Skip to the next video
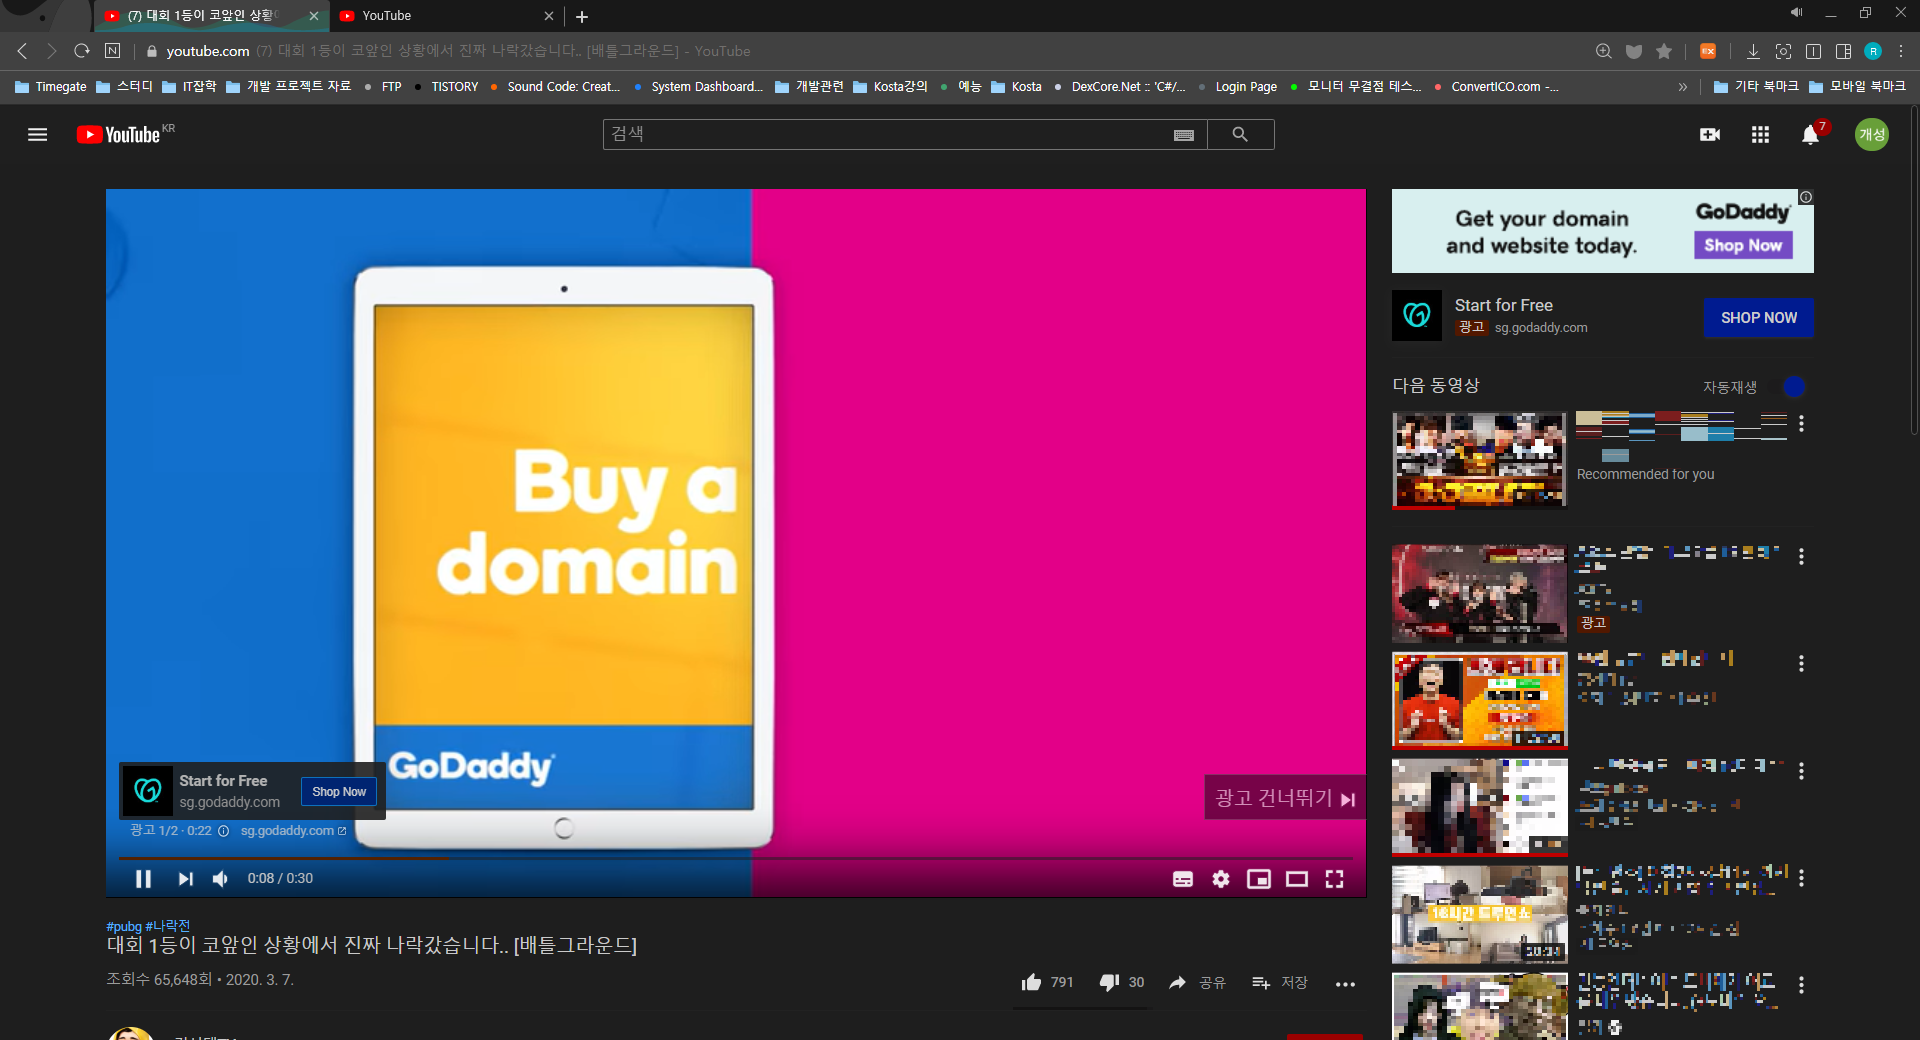 [185, 879]
